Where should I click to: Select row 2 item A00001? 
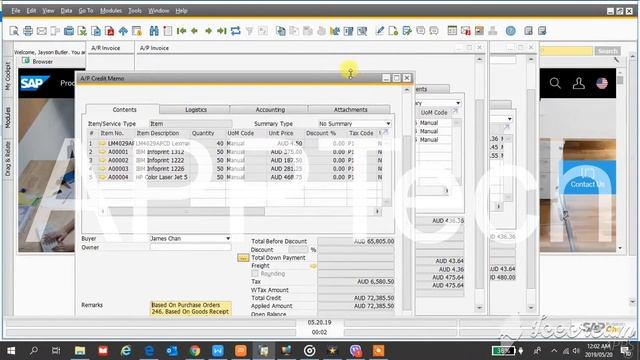pyautogui.click(x=235, y=152)
